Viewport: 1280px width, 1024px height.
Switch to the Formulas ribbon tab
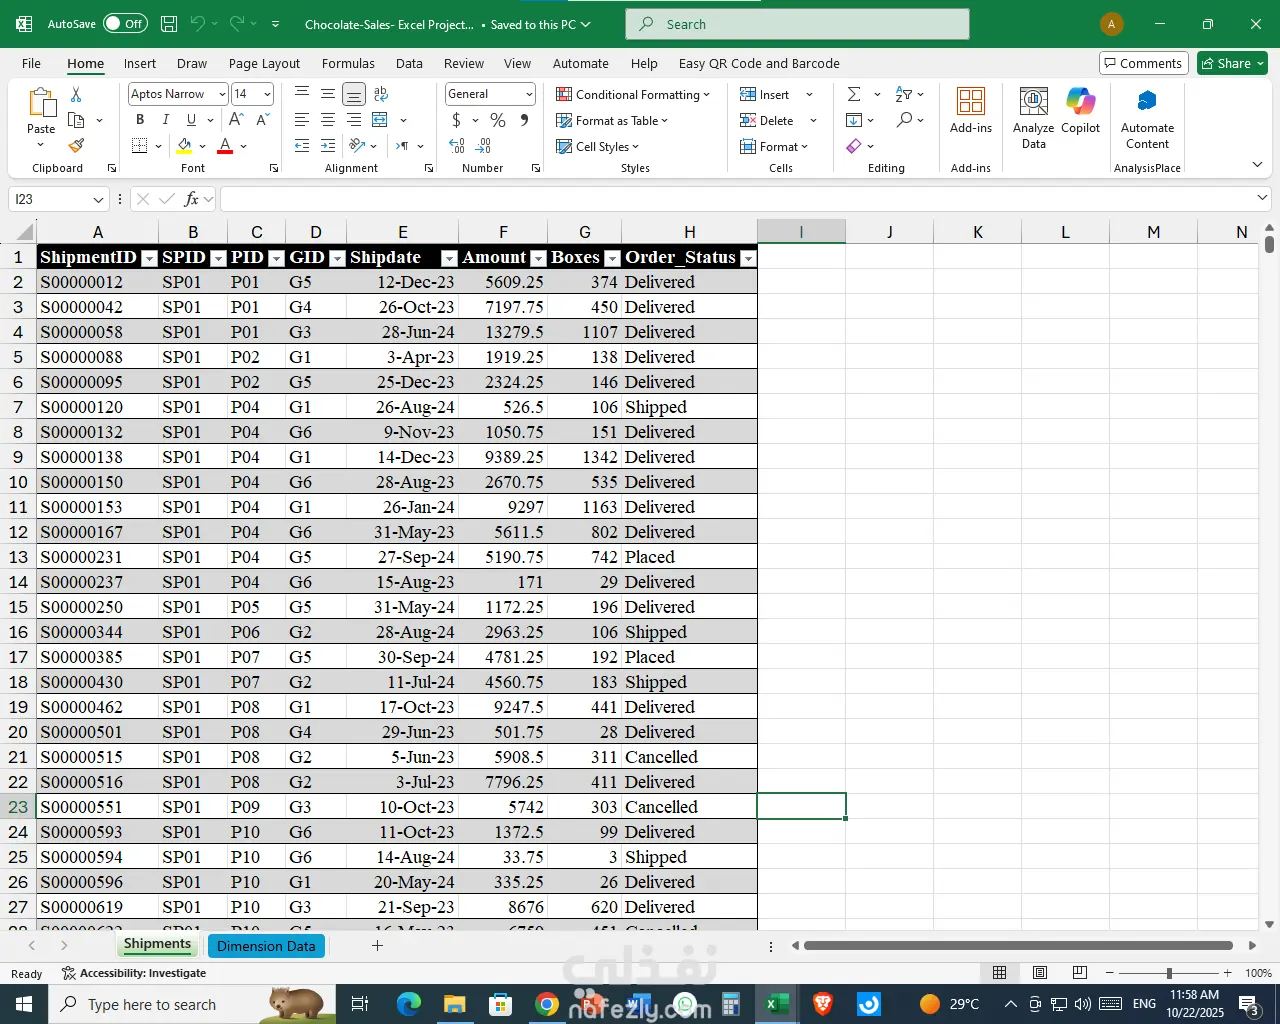(x=348, y=63)
